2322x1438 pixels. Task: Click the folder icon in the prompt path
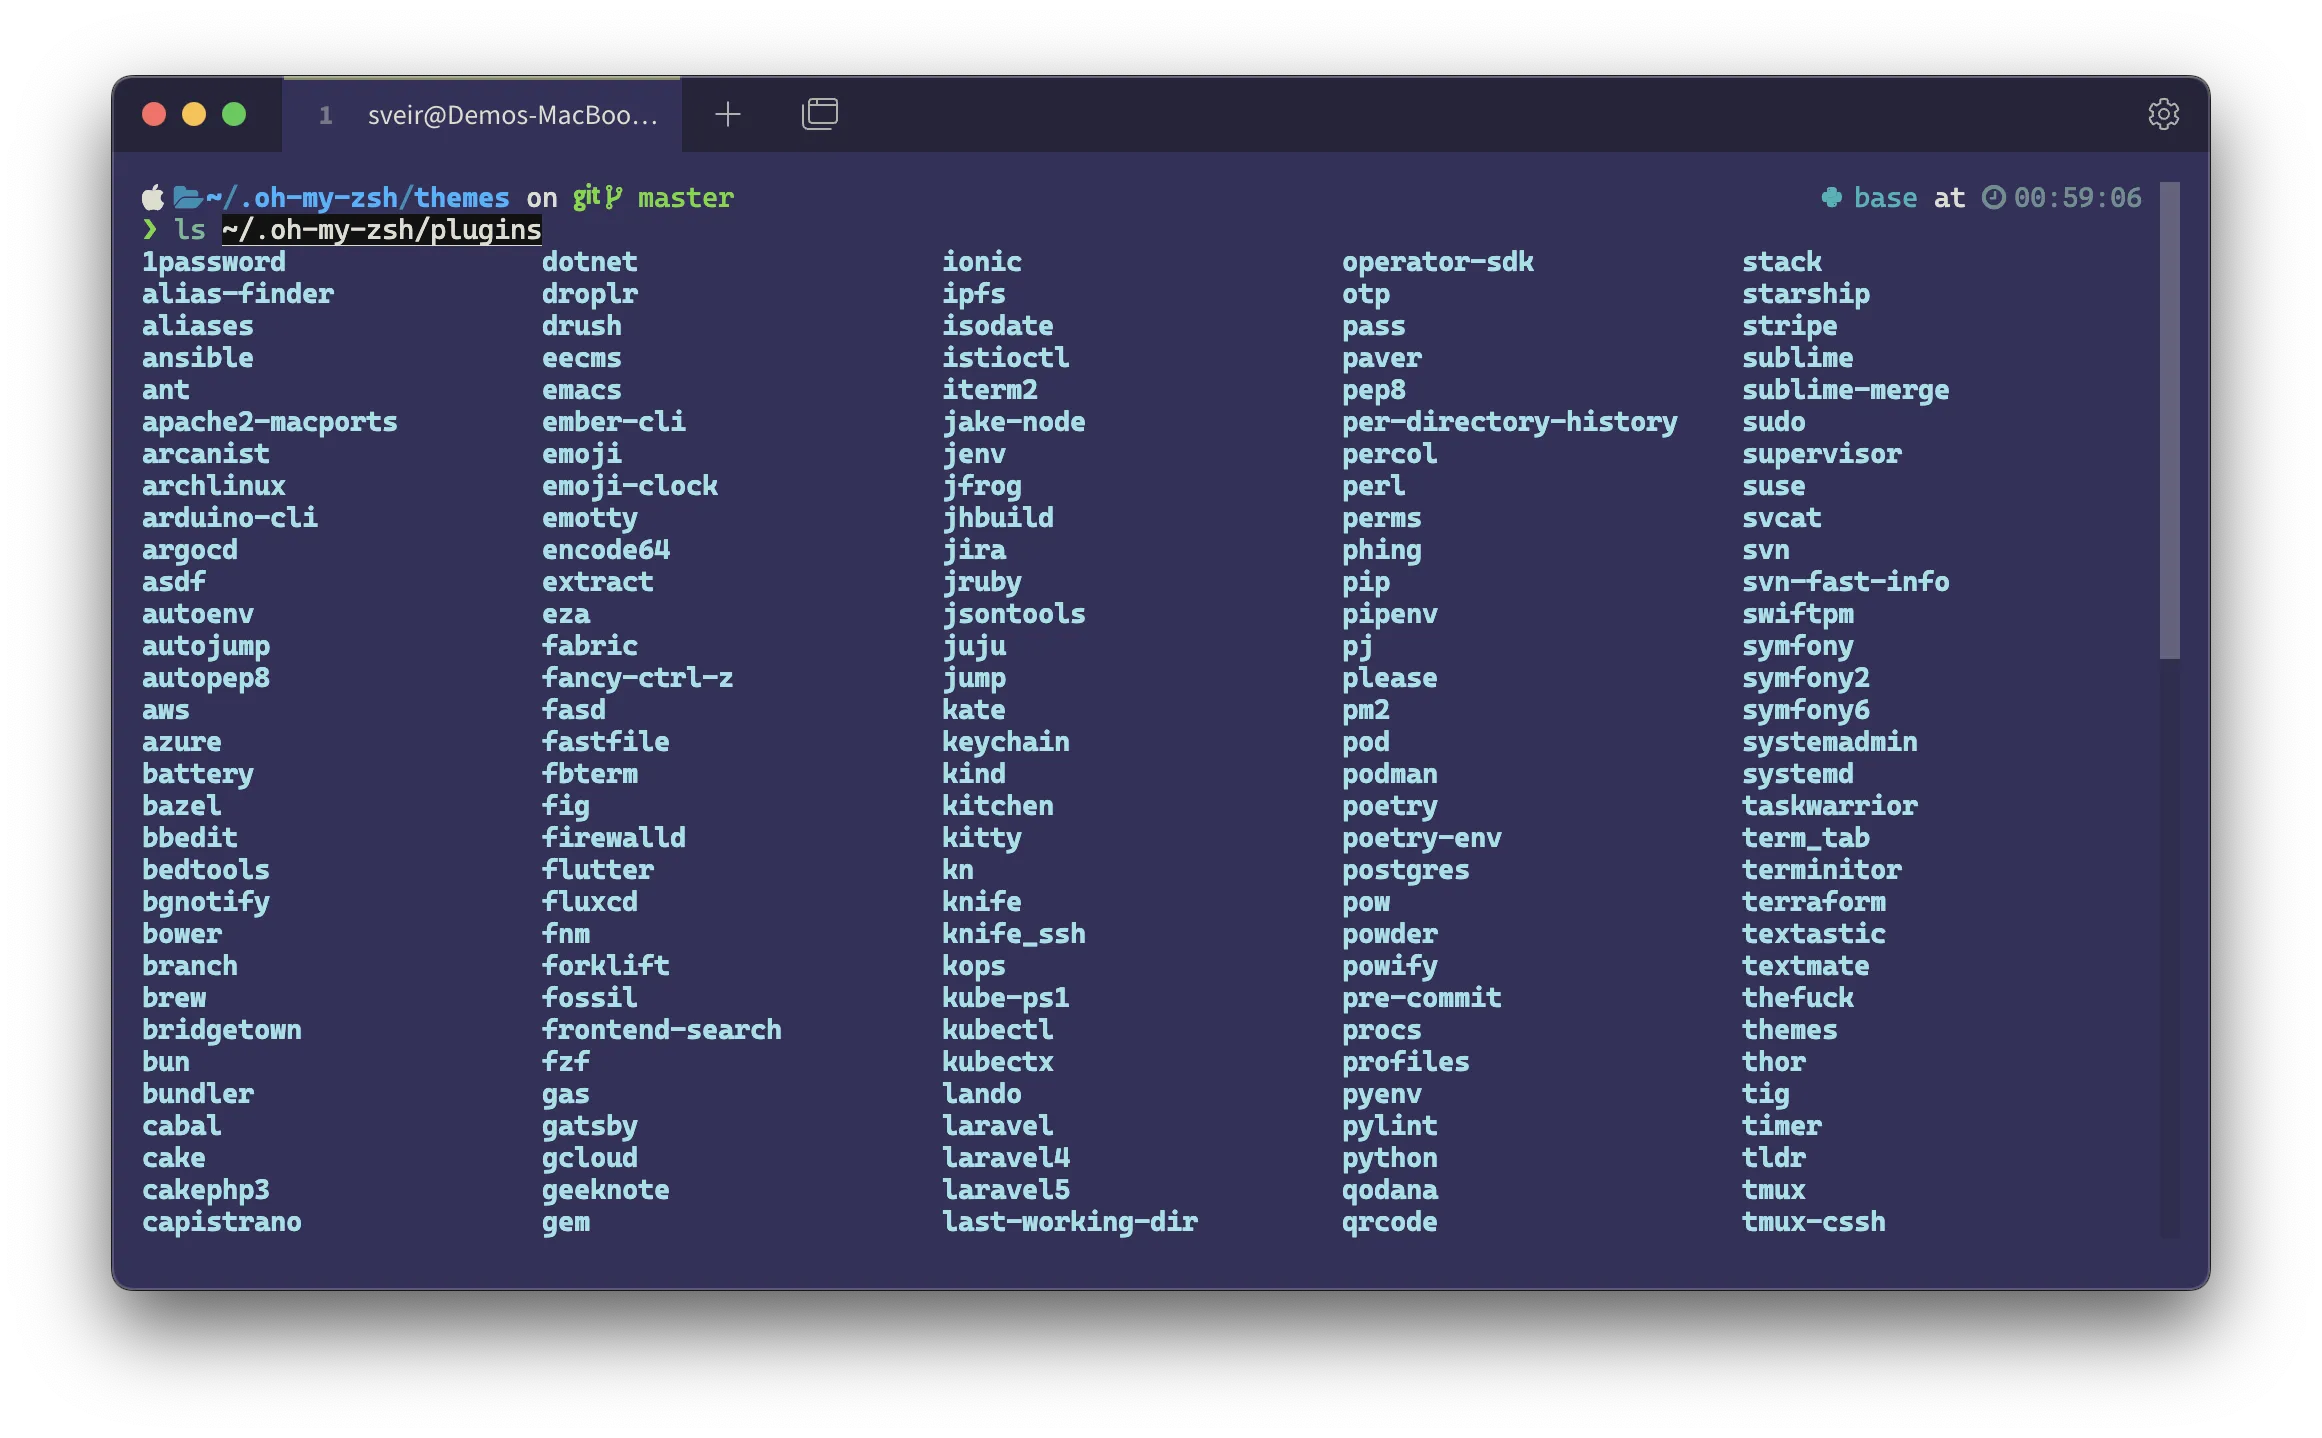point(187,197)
